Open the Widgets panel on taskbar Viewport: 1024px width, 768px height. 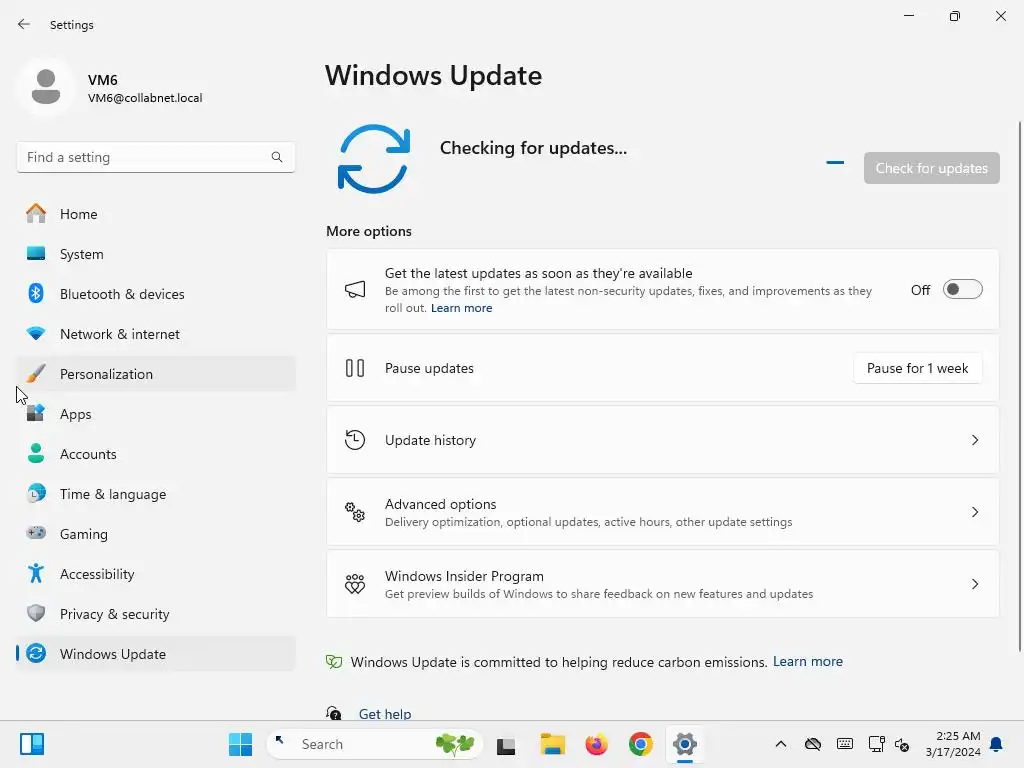coord(31,744)
